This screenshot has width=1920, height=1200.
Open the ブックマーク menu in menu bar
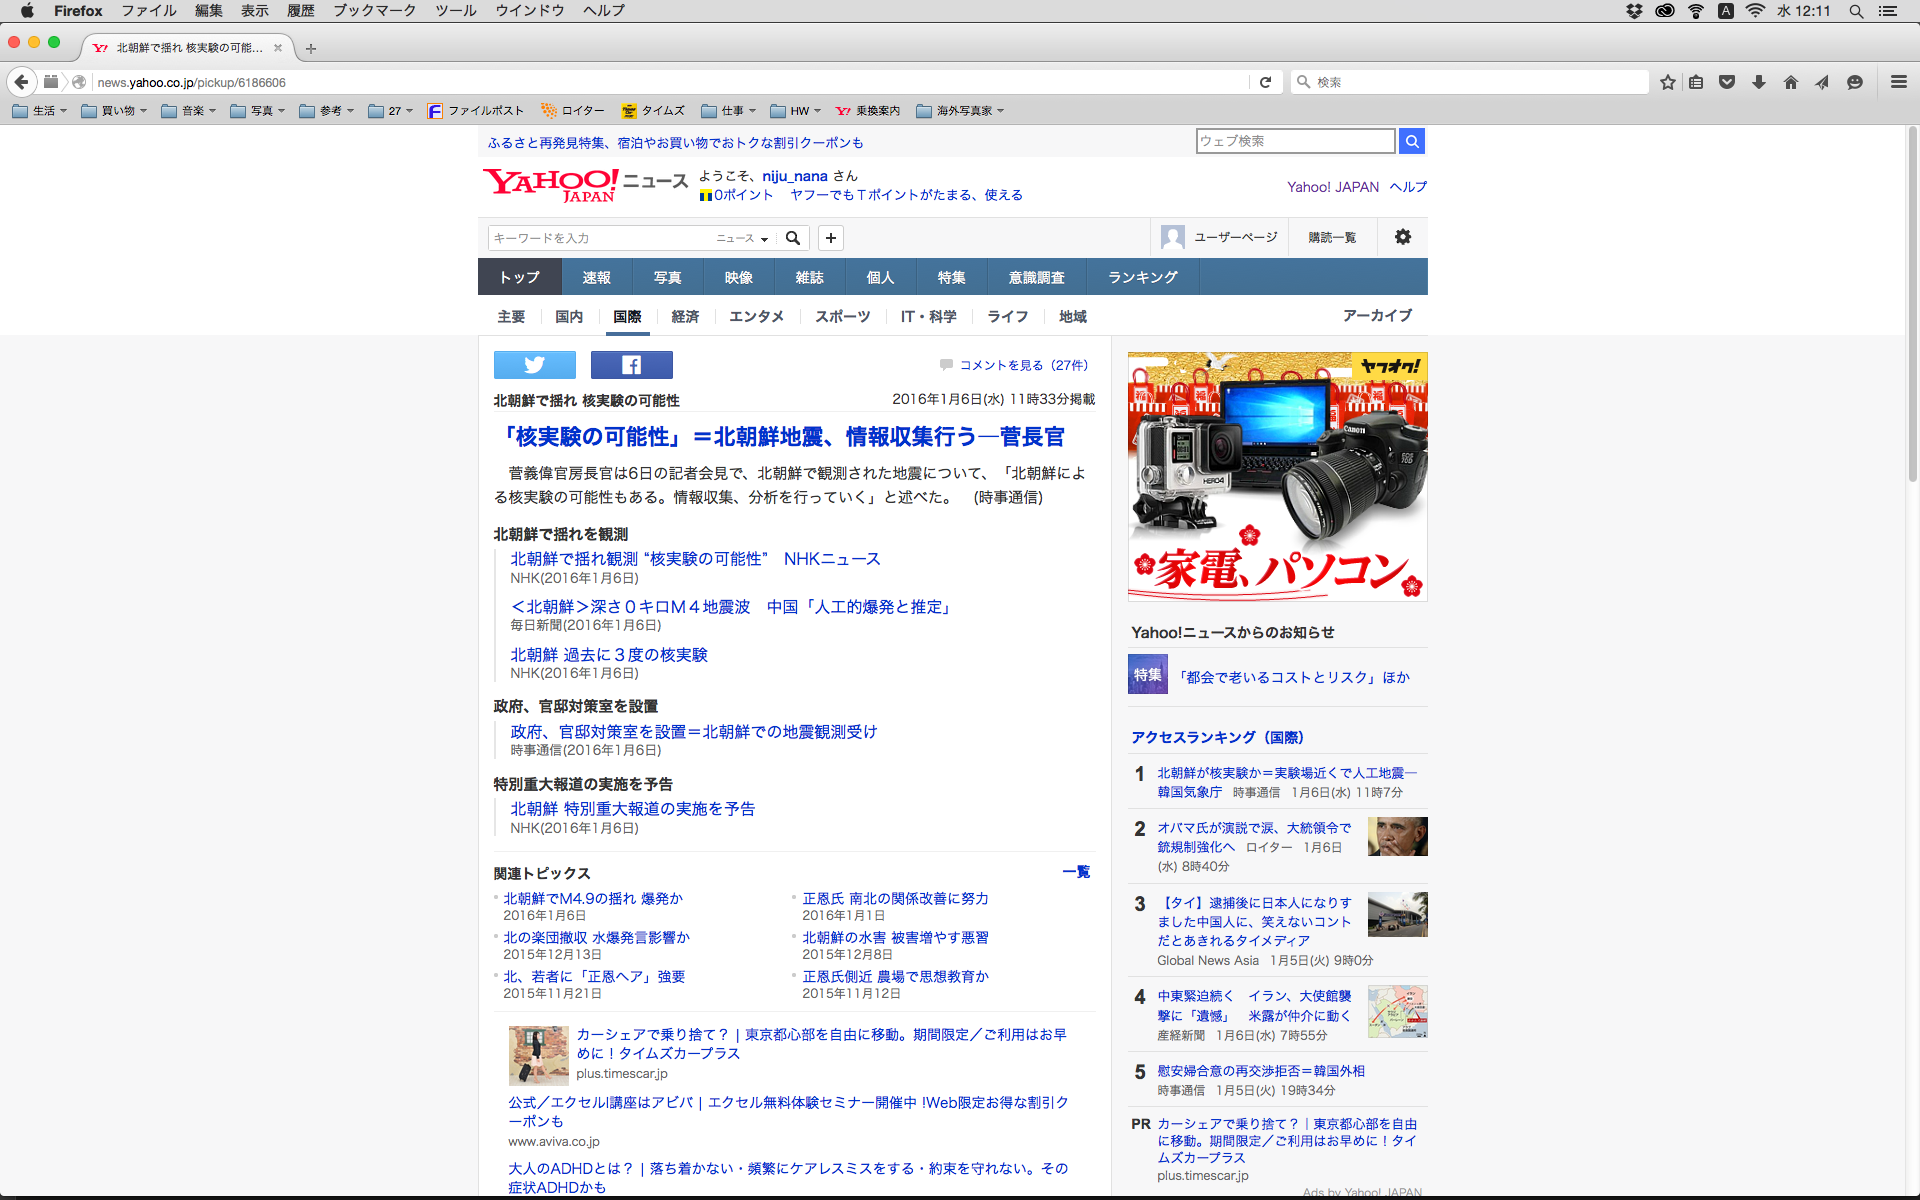click(374, 11)
